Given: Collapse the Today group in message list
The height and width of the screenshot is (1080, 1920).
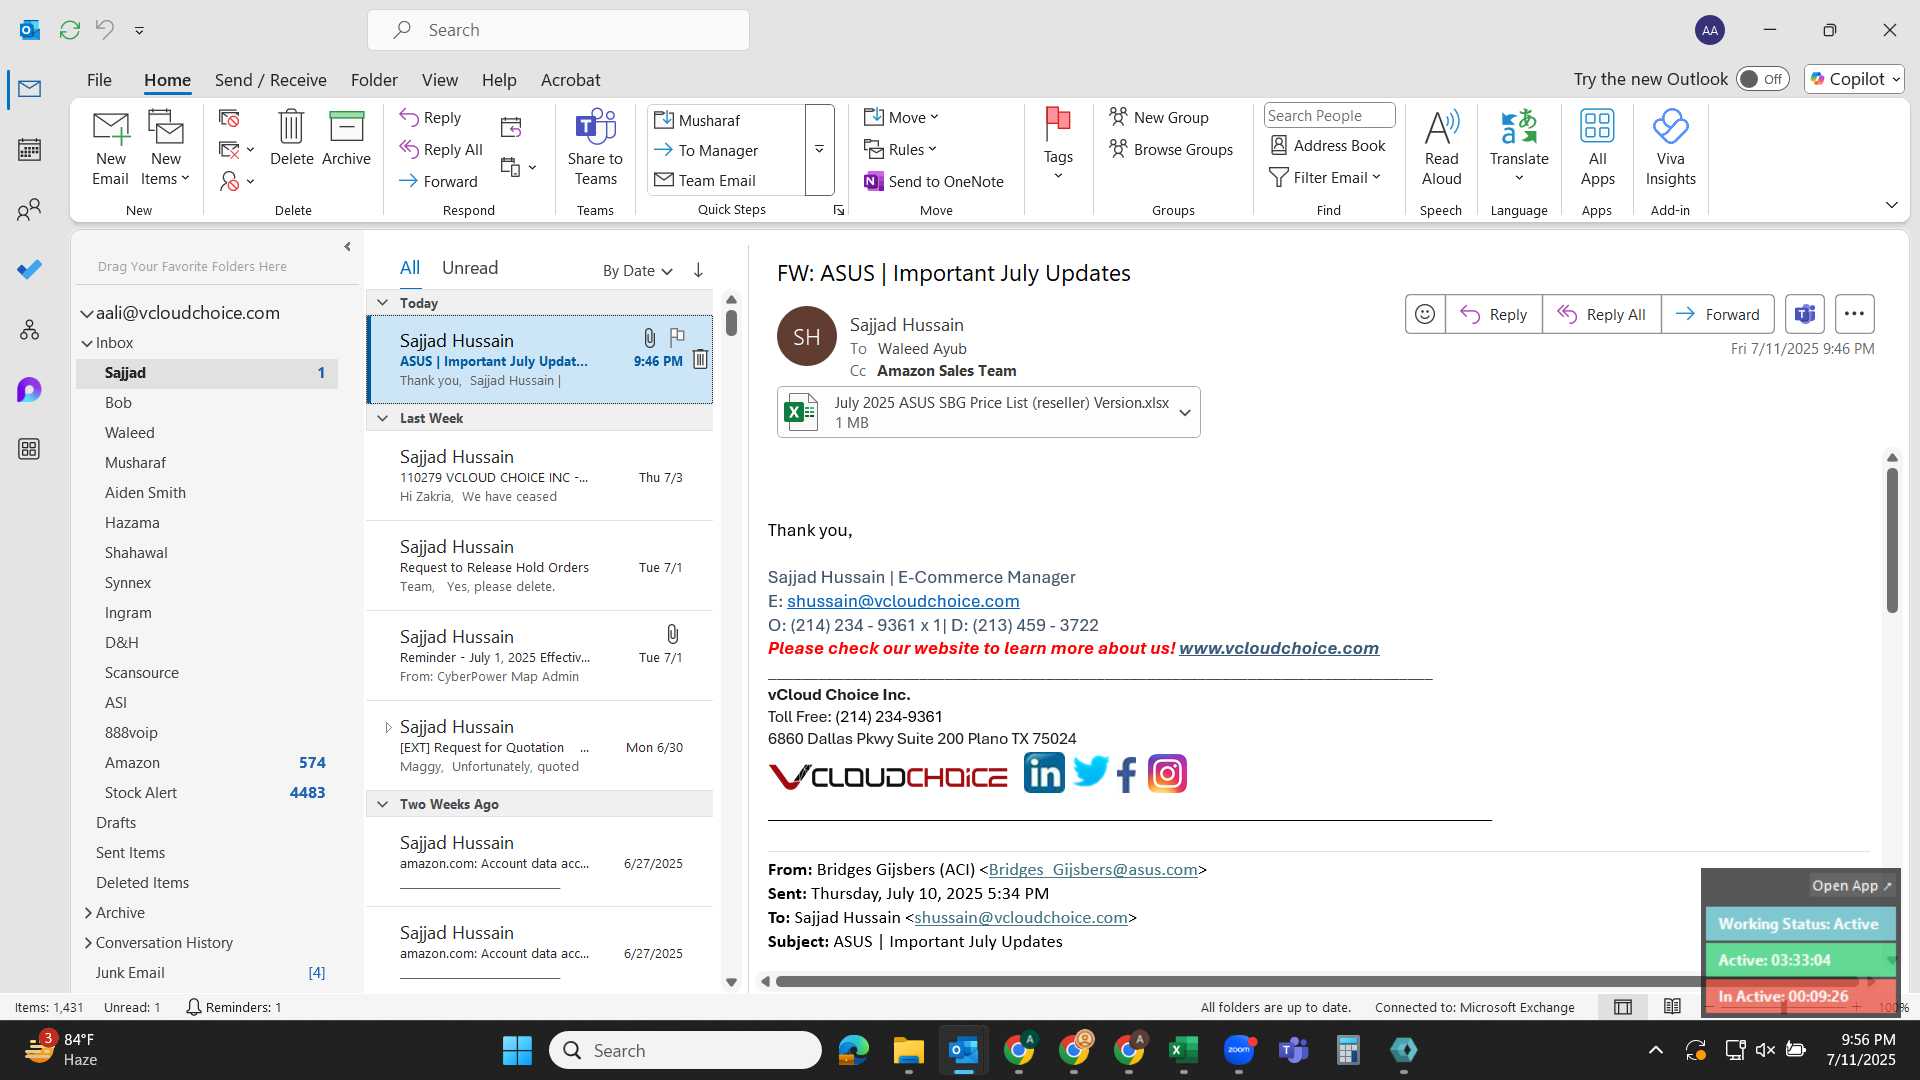Looking at the screenshot, I should [382, 303].
